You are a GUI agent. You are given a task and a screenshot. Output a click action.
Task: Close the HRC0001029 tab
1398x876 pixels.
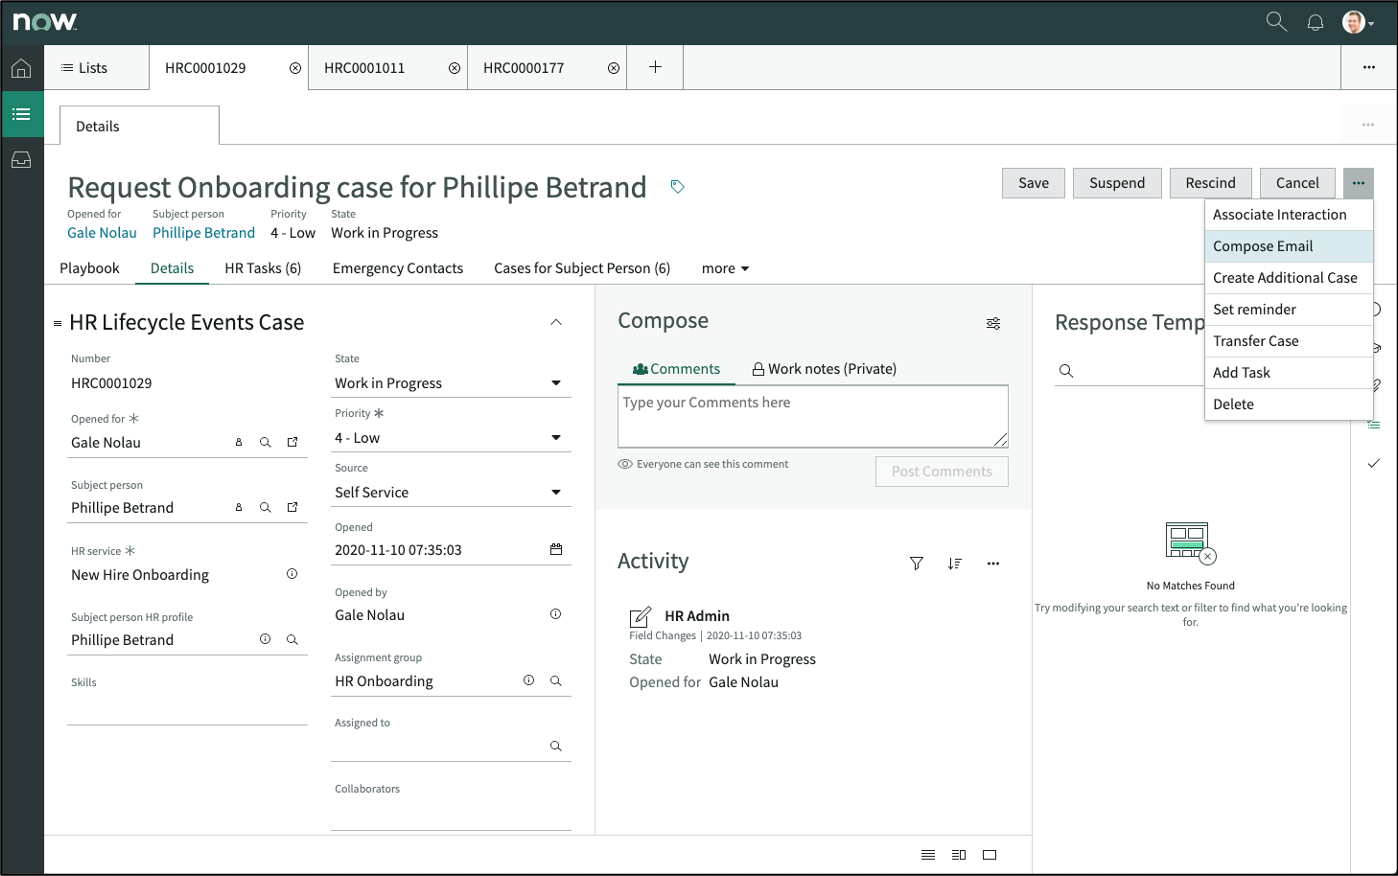[295, 68]
